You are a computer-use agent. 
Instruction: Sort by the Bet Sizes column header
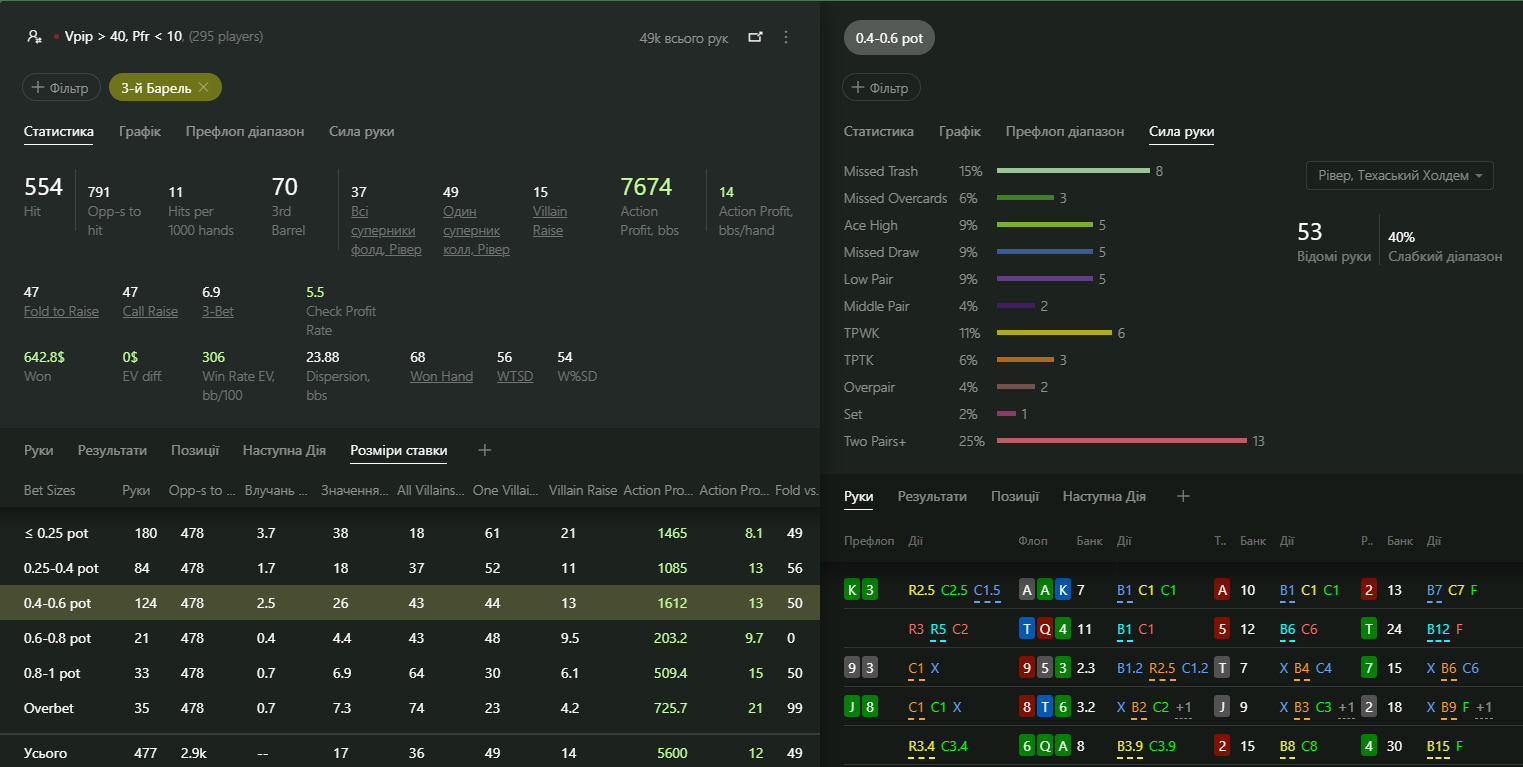[50, 490]
